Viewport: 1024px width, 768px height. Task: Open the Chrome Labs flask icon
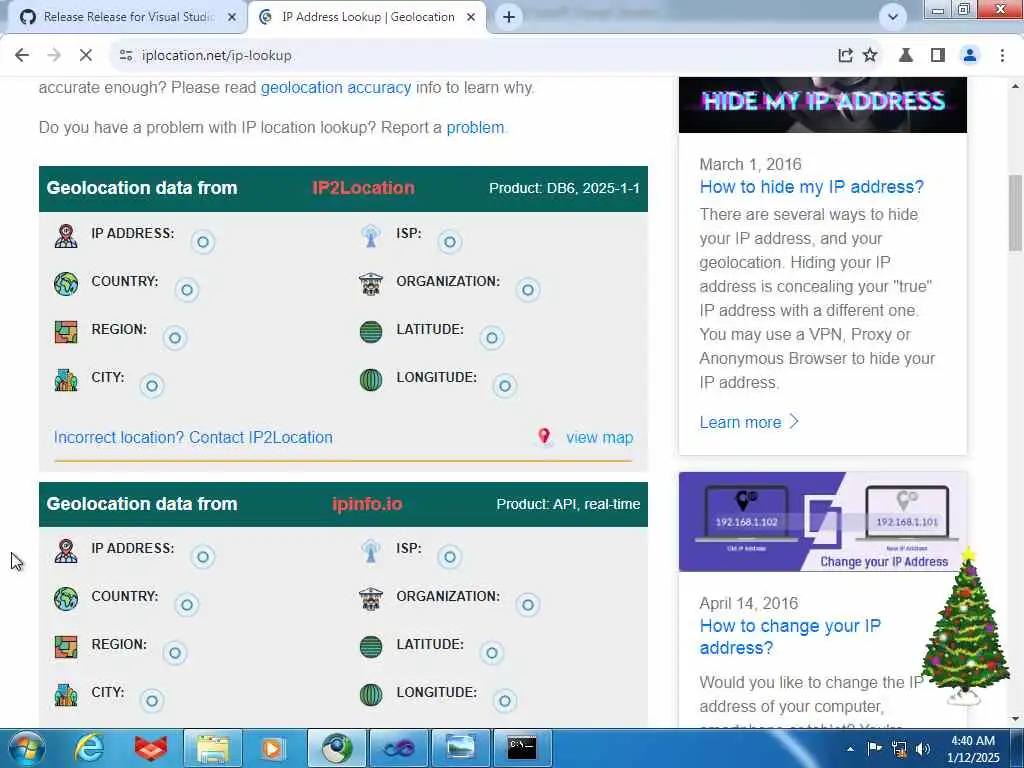pos(906,56)
